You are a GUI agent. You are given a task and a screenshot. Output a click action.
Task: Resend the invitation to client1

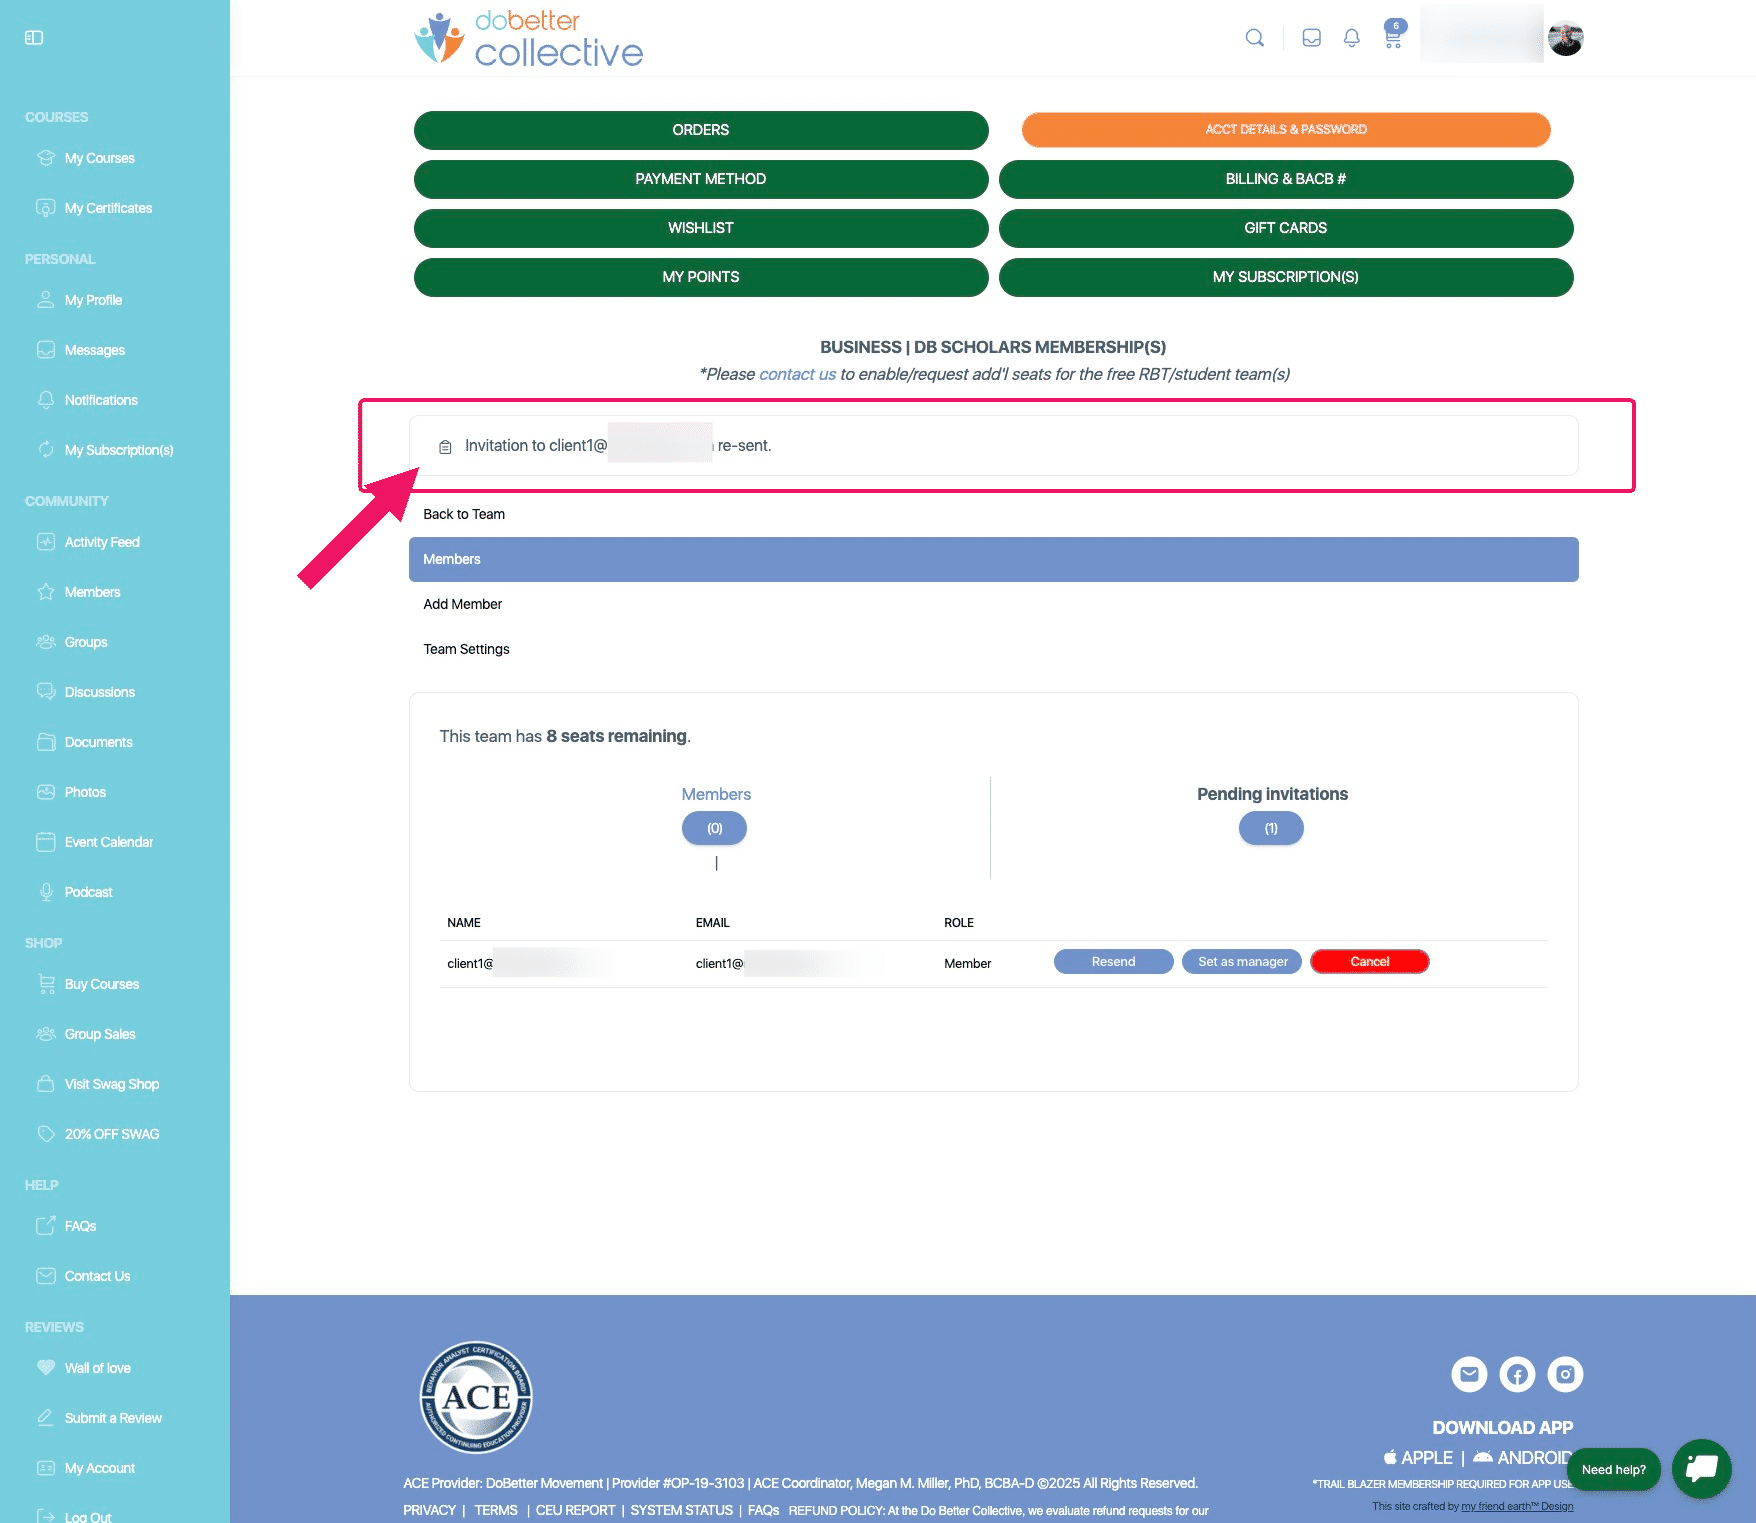point(1112,961)
